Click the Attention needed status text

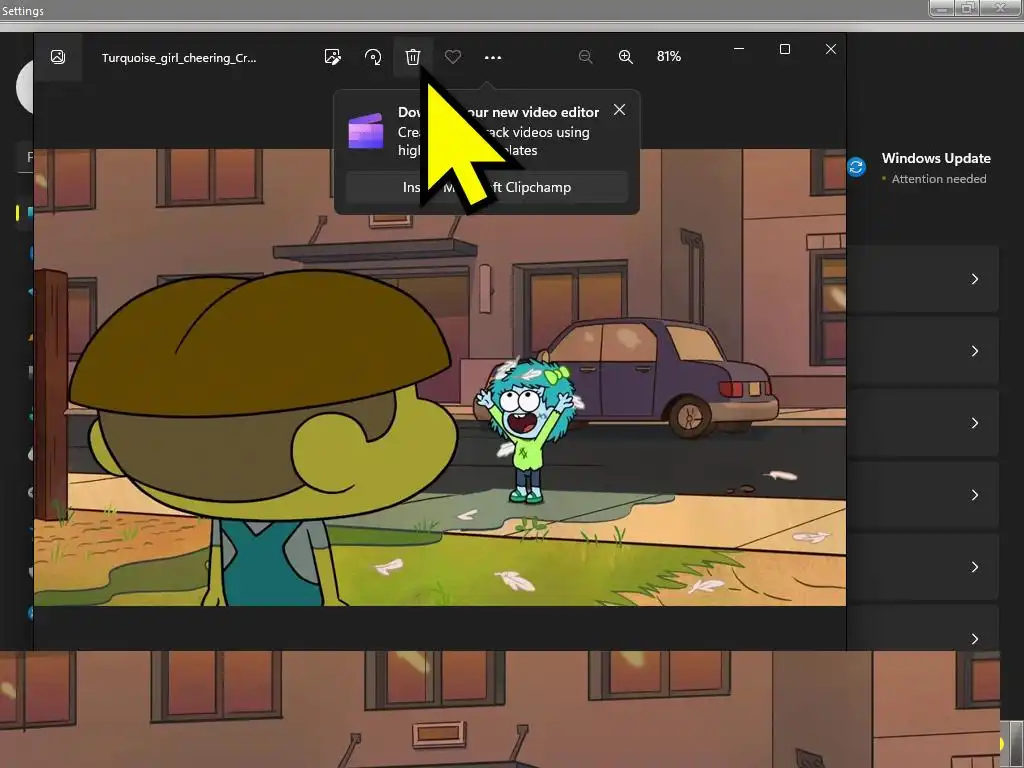pos(938,179)
